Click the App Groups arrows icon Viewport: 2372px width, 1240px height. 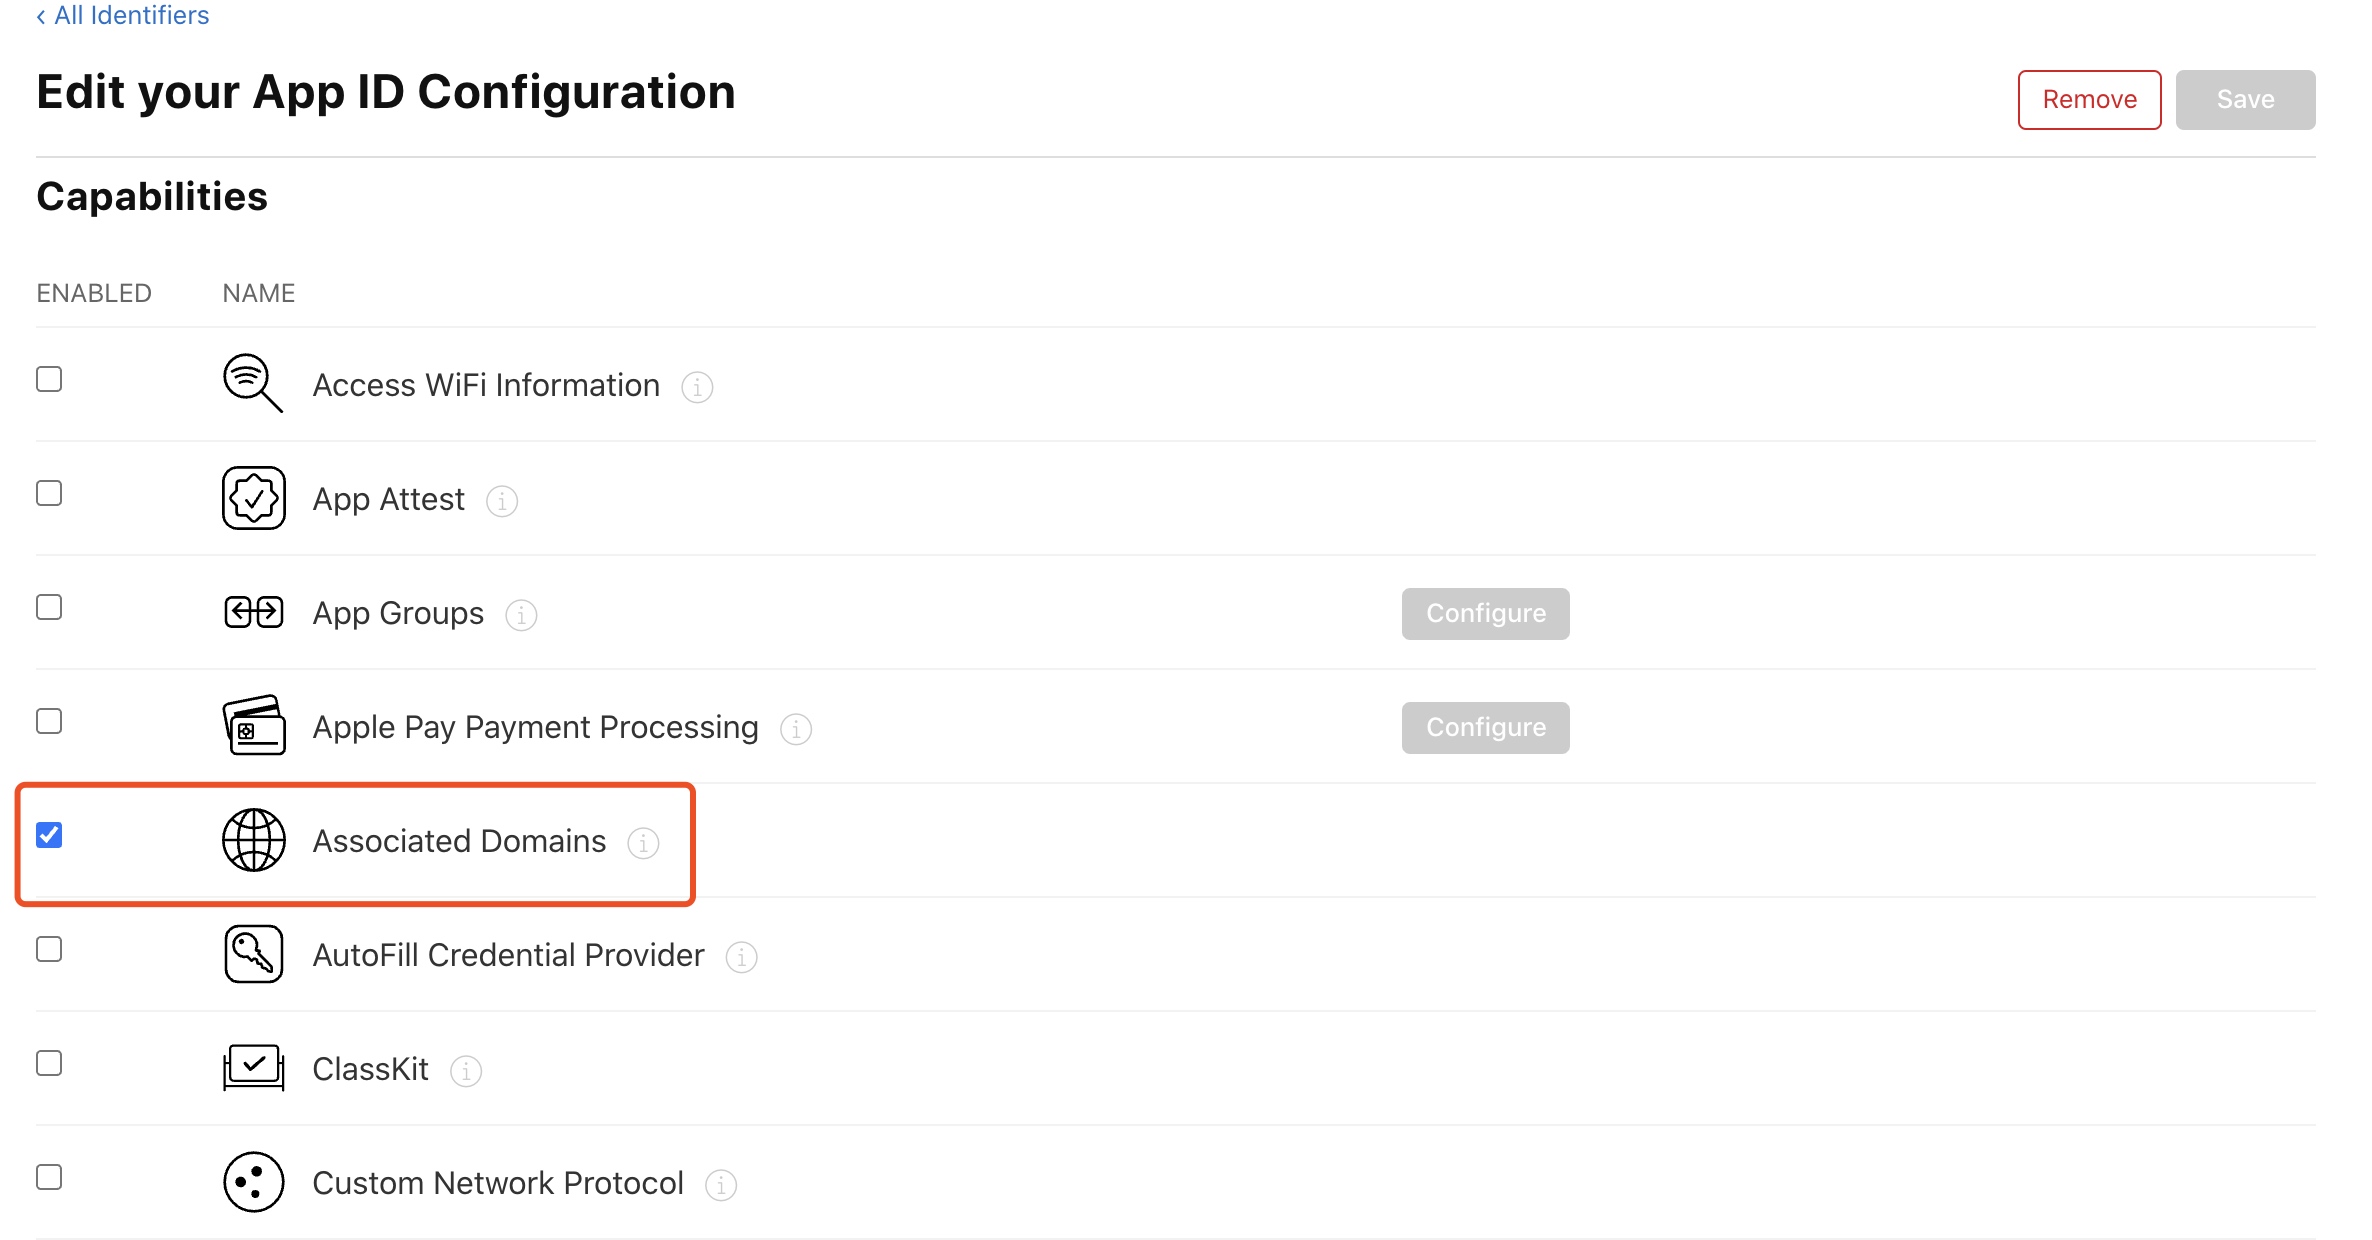pos(253,612)
